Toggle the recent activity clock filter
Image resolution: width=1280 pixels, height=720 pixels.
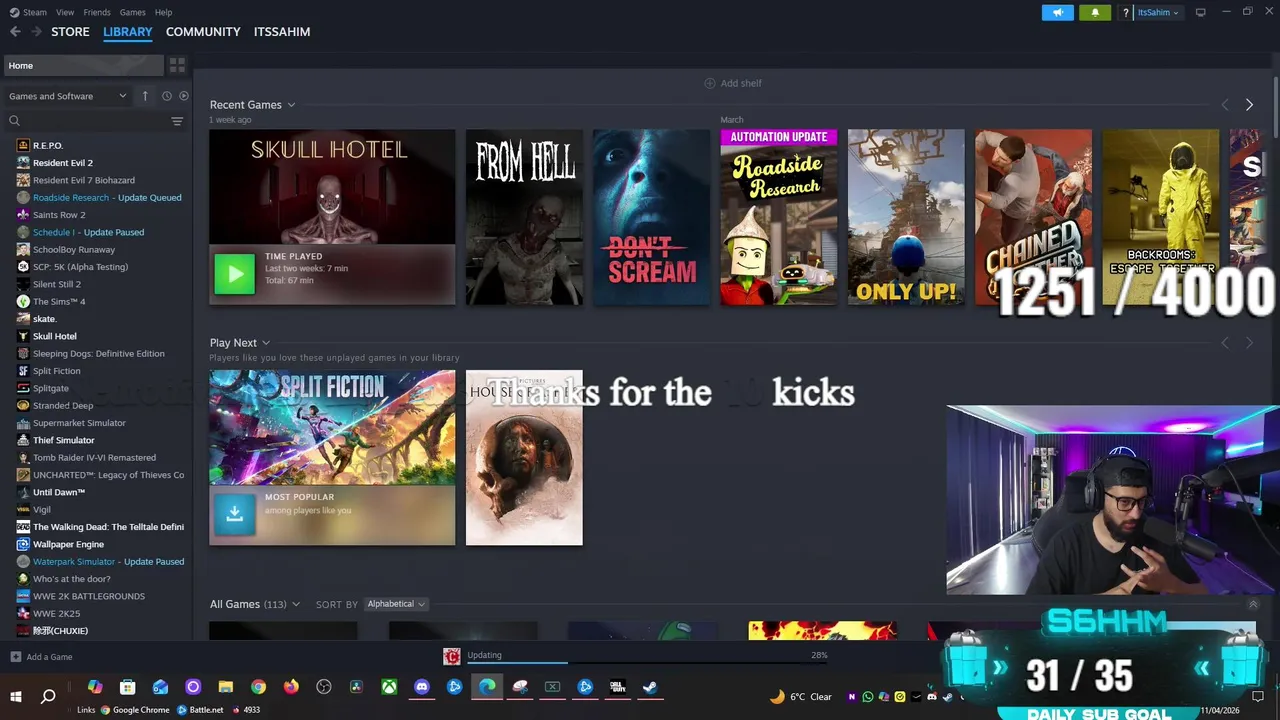coord(167,96)
